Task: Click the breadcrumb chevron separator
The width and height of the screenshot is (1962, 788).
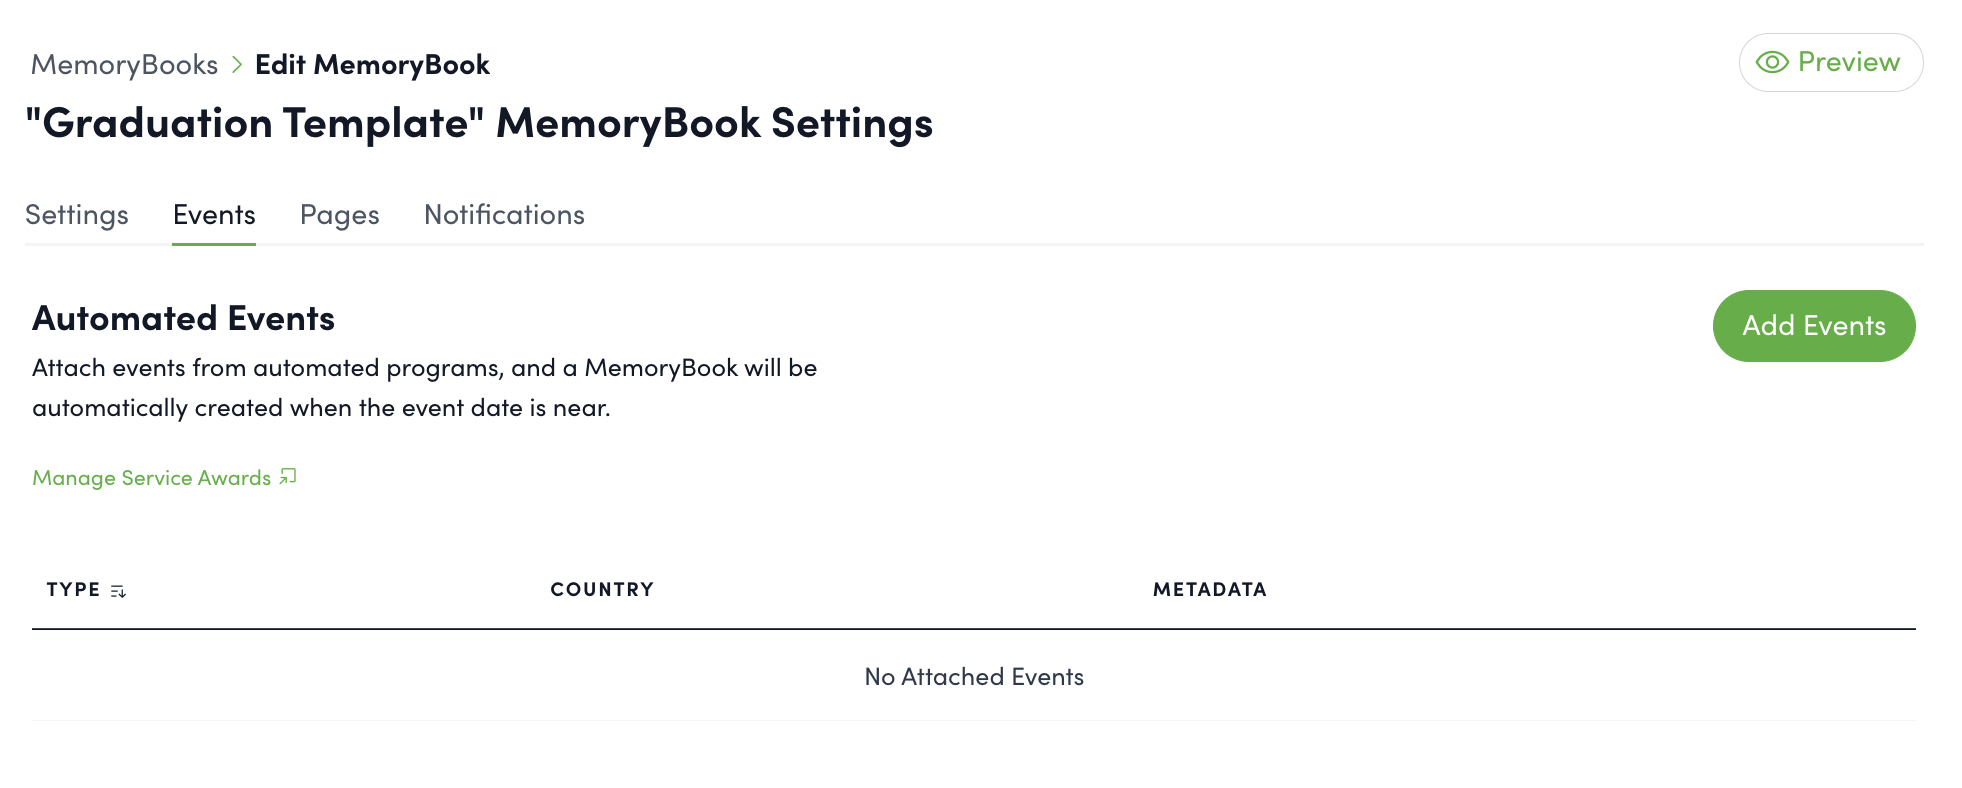Action: tap(237, 65)
